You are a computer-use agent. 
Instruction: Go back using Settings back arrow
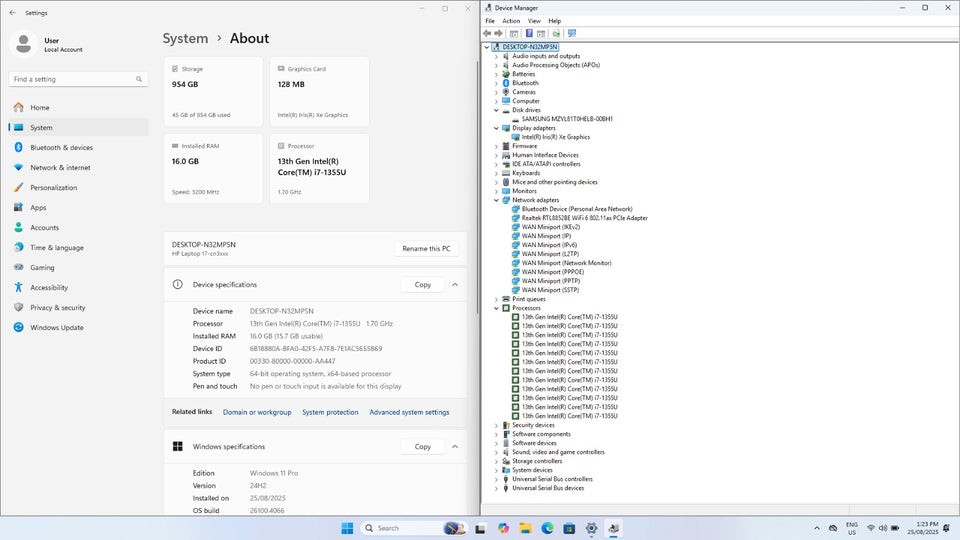[x=12, y=12]
